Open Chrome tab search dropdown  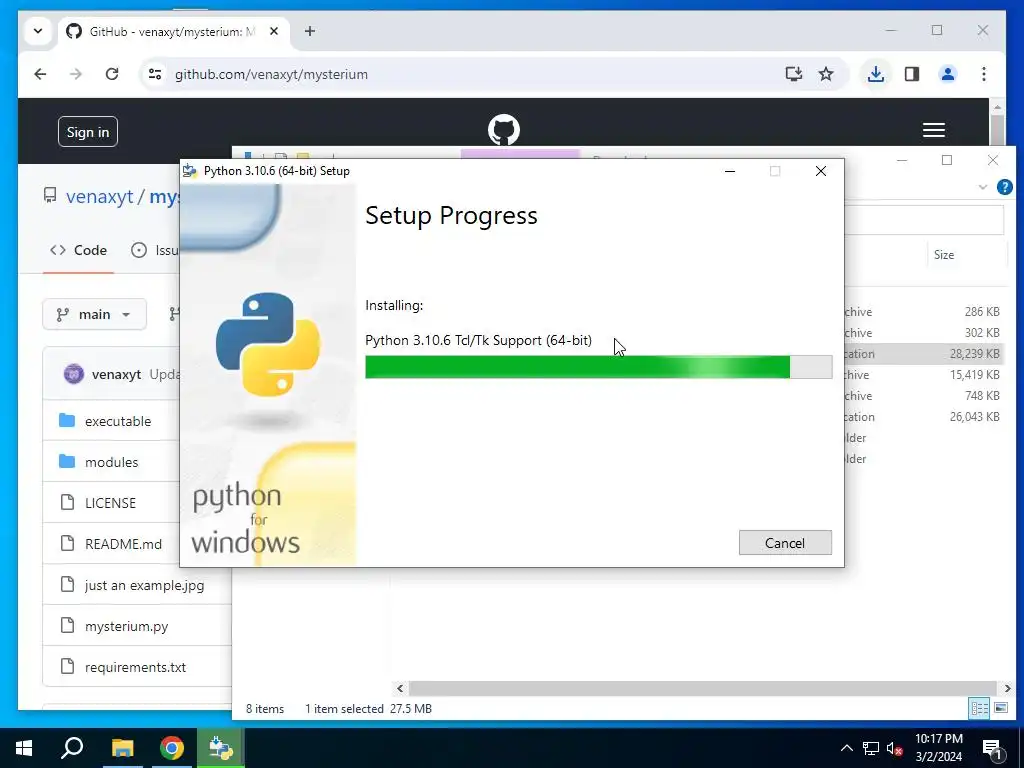point(38,31)
